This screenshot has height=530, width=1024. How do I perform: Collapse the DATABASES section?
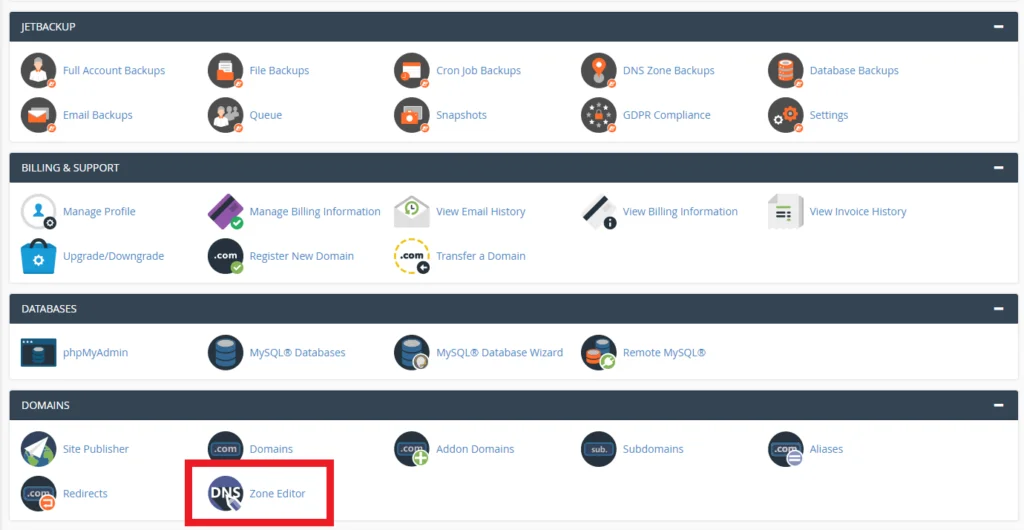[x=998, y=309]
